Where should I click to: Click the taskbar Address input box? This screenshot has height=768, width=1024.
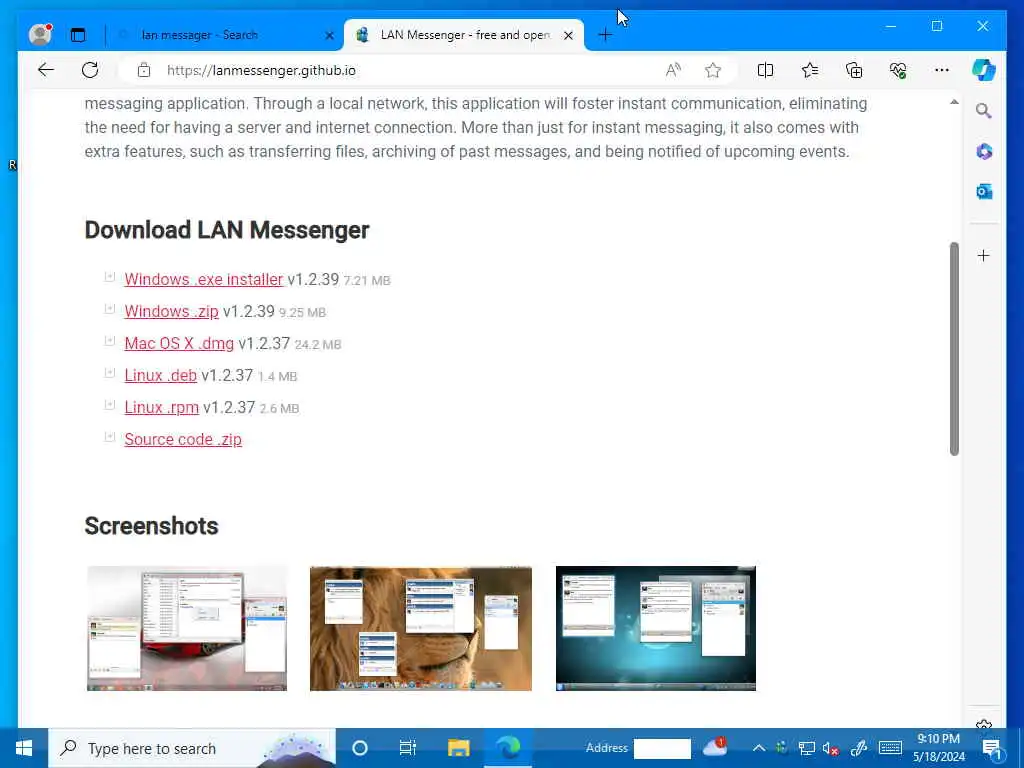click(x=662, y=748)
